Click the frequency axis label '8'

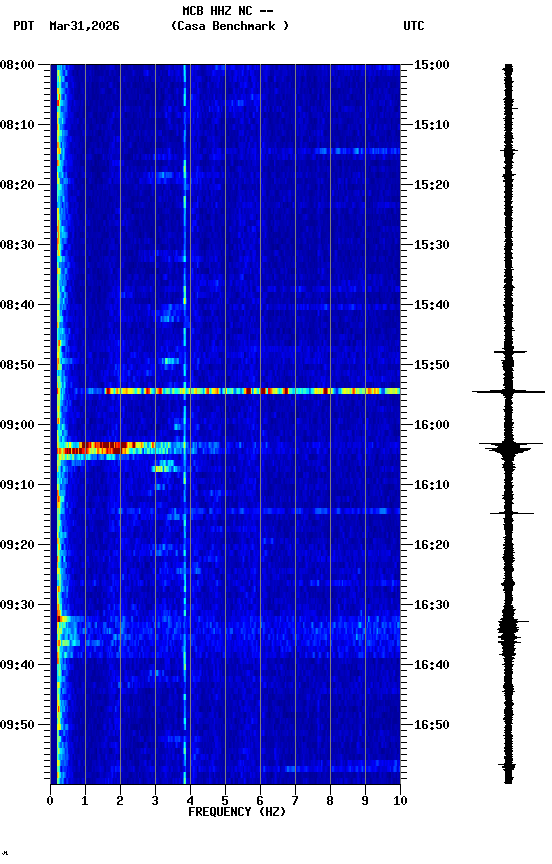330,801
